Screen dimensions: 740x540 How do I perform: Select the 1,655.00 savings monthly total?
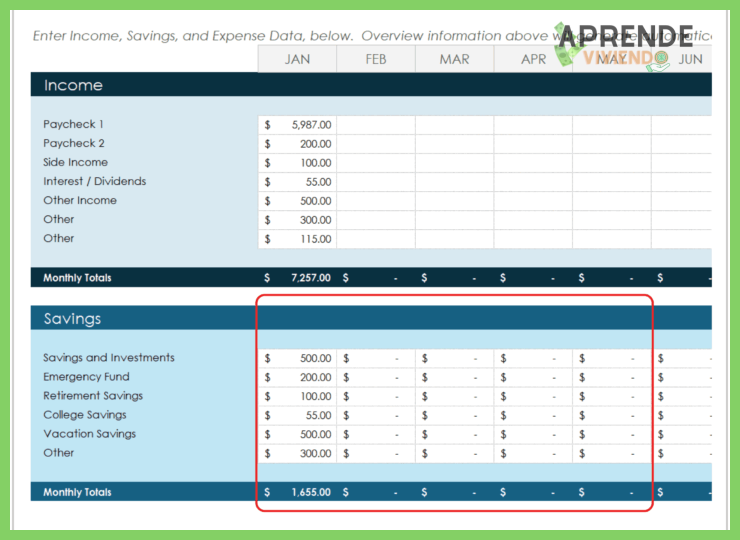[297, 492]
